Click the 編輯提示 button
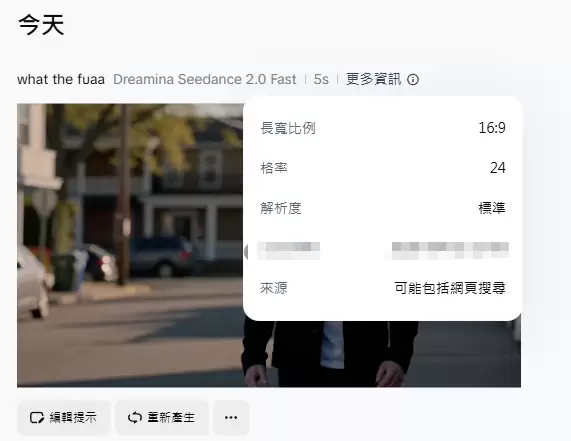 click(x=63, y=417)
